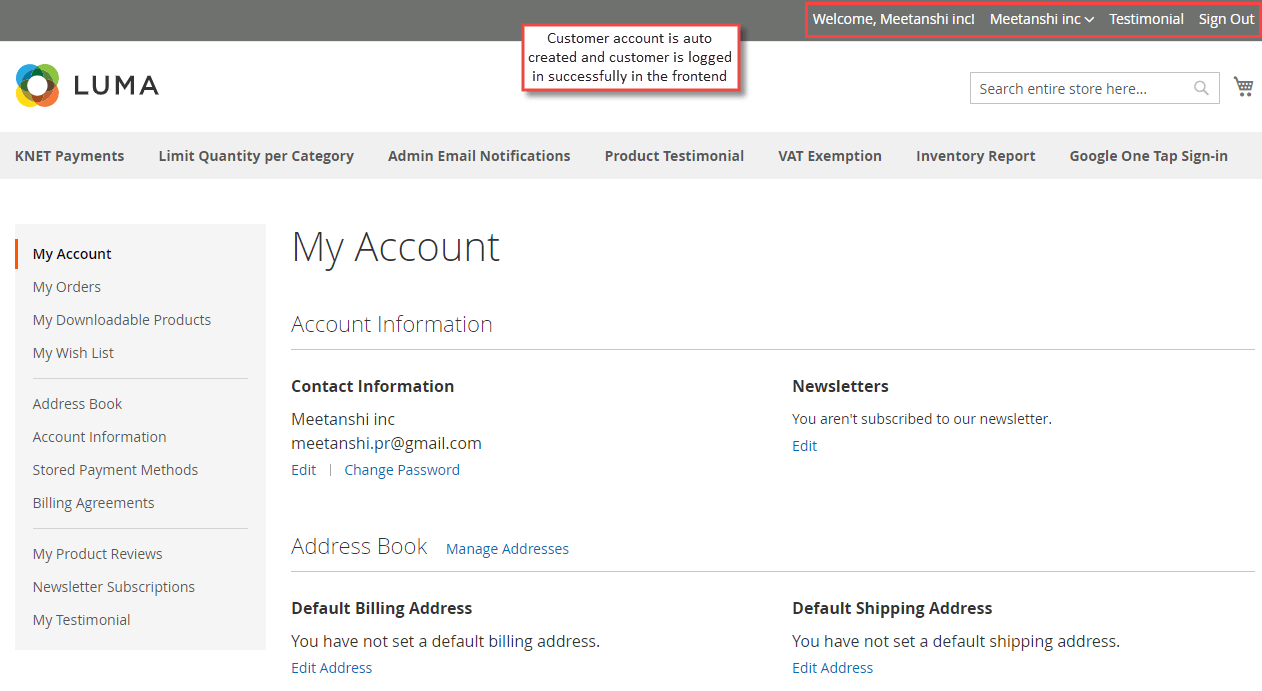Open Newsletter Subscriptions
Image resolution: width=1262 pixels, height=691 pixels.
click(113, 587)
